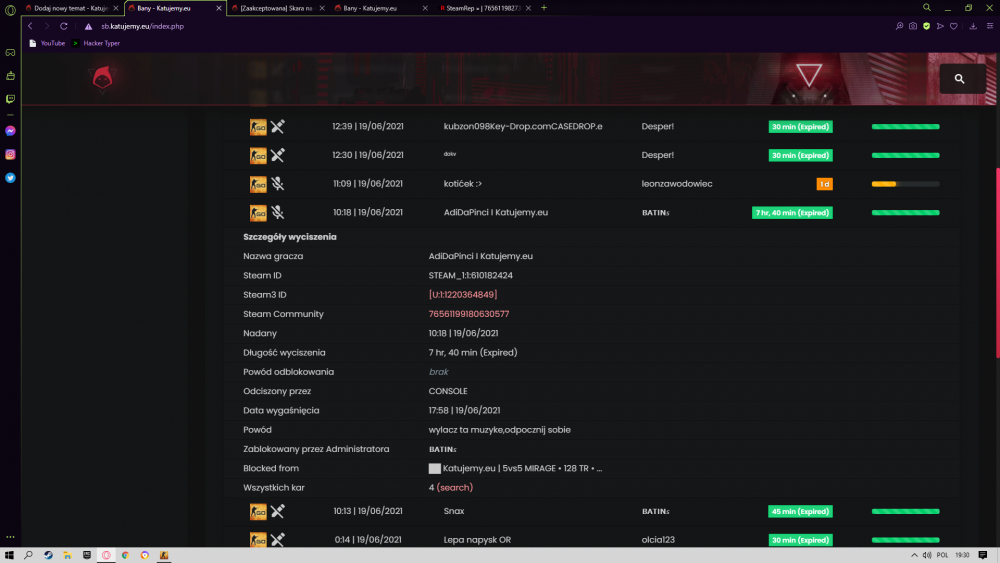
Task: Click the green progress bar in AdiDaPinci row
Action: (x=906, y=212)
